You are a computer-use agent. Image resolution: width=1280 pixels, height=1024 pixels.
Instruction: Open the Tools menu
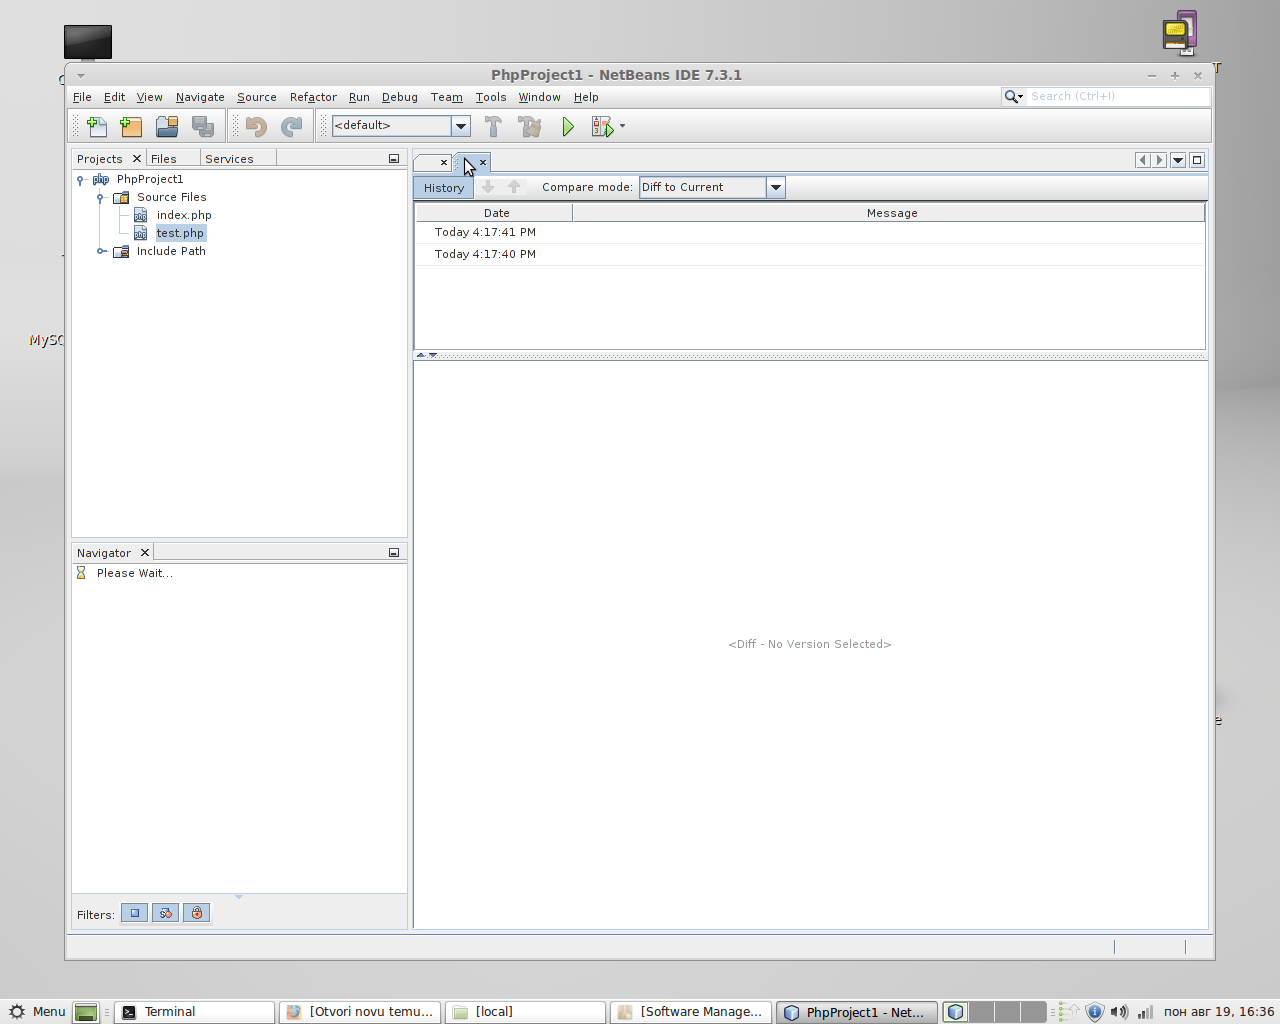(491, 97)
